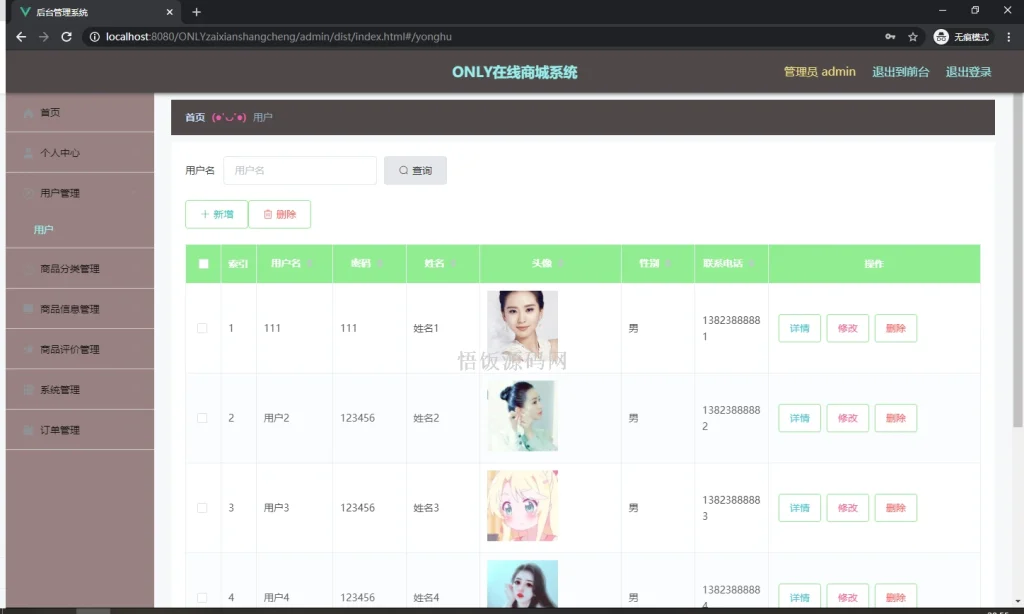Click the 用户名 search input field

[300, 170]
